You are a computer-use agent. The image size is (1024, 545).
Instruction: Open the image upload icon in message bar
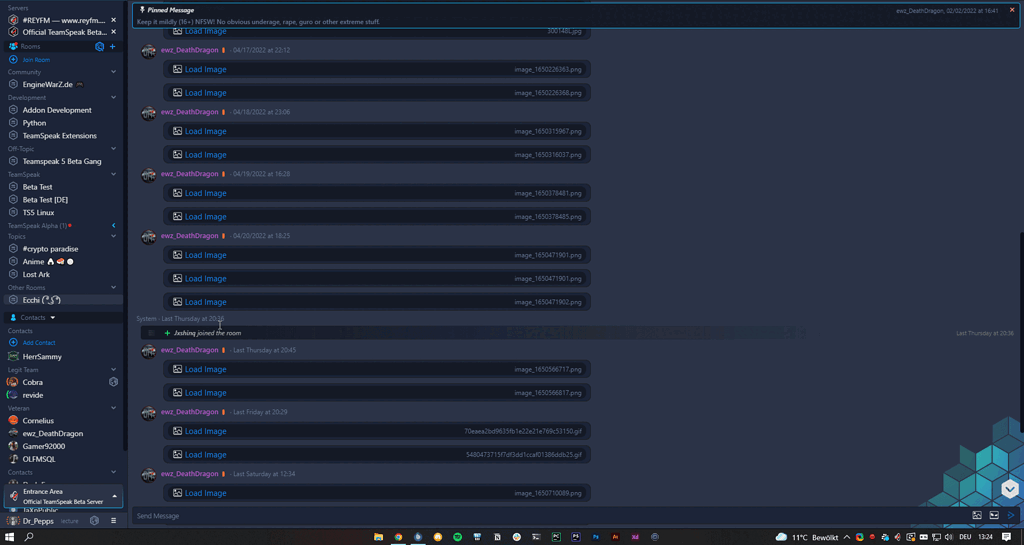(x=977, y=516)
